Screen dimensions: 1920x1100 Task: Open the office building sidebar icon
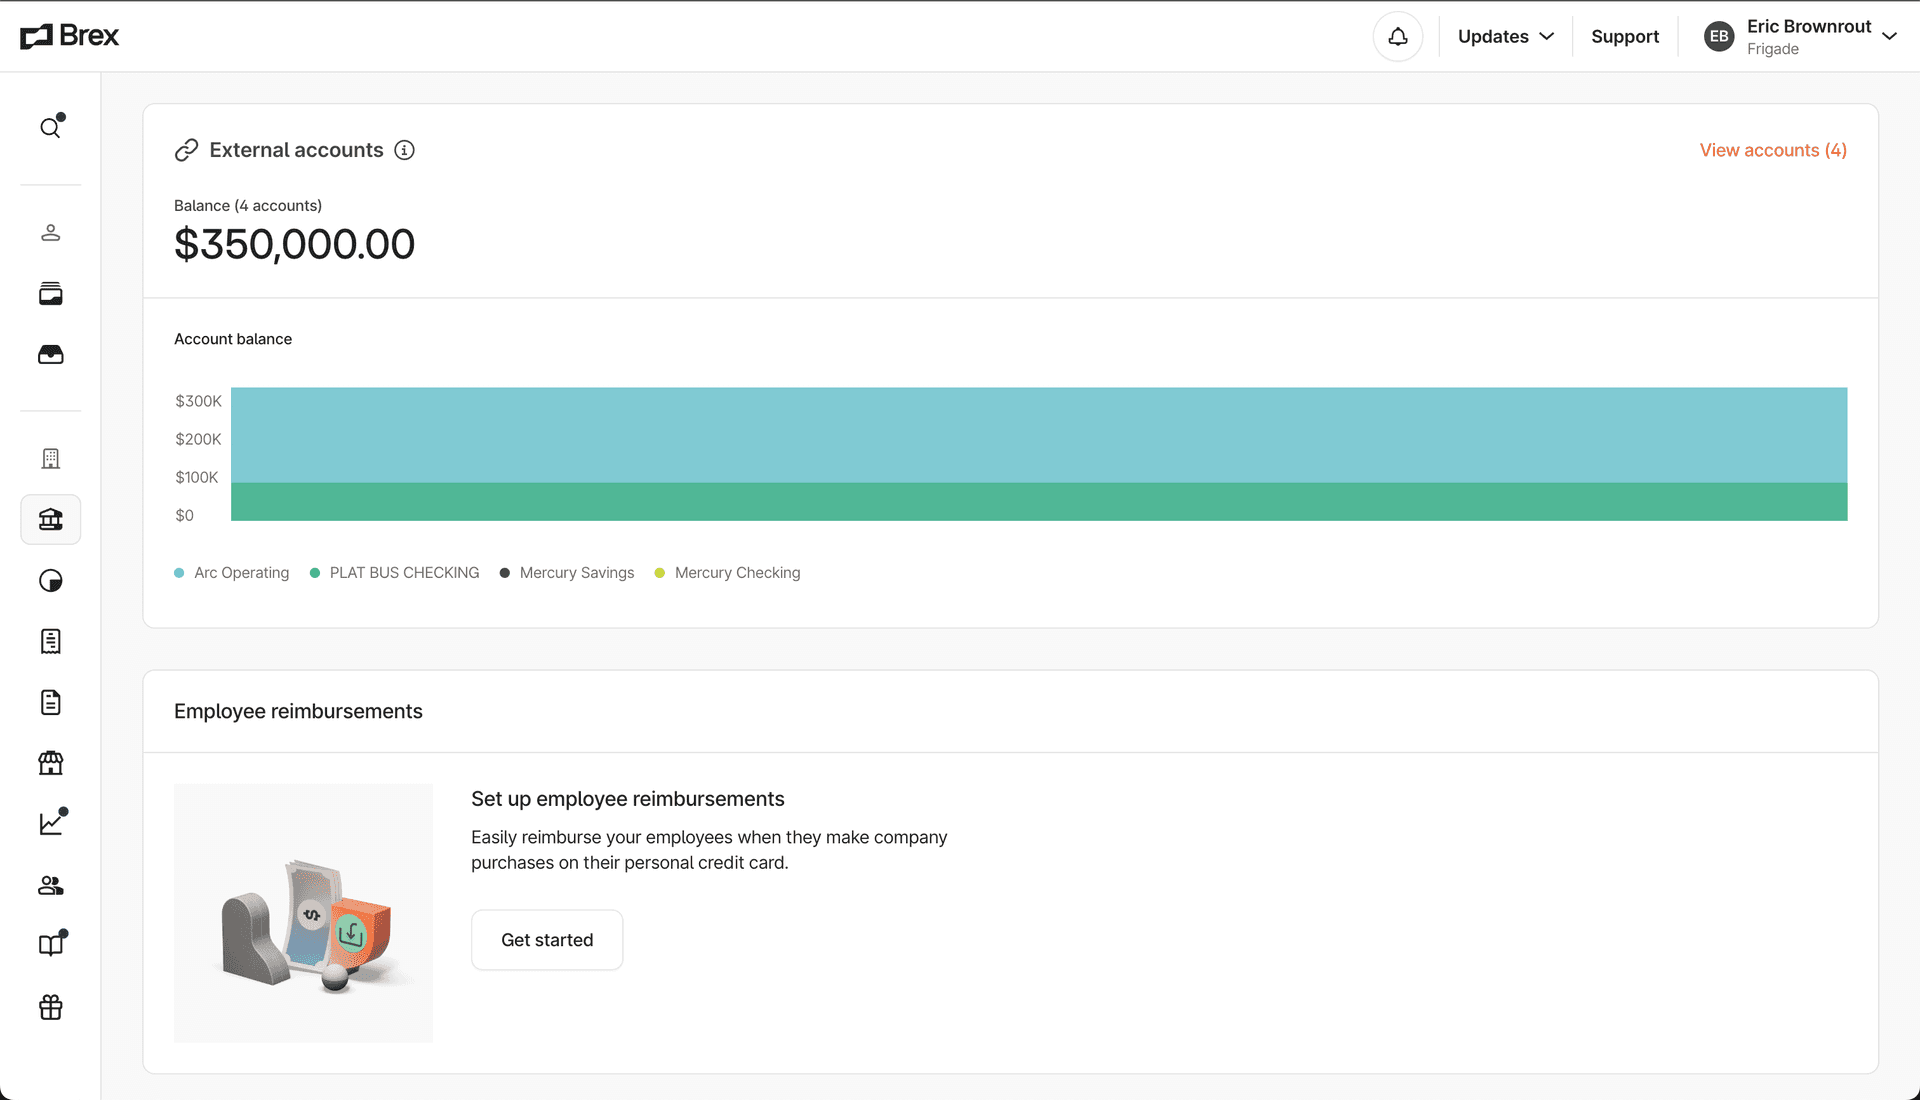click(51, 458)
